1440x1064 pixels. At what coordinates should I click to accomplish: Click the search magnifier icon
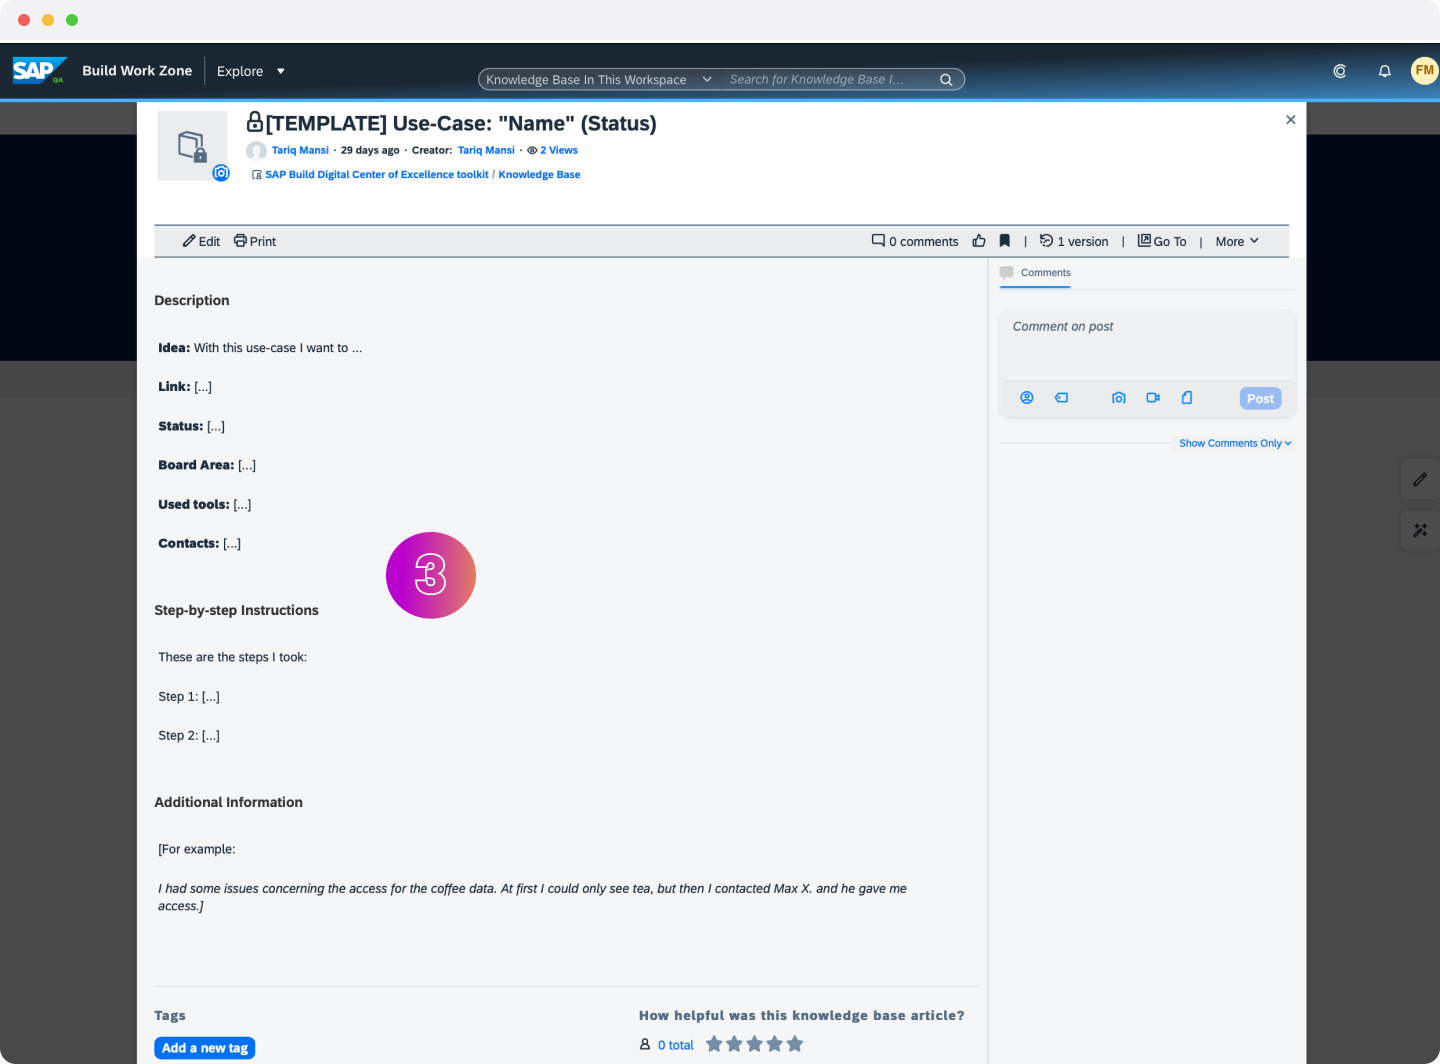point(946,80)
